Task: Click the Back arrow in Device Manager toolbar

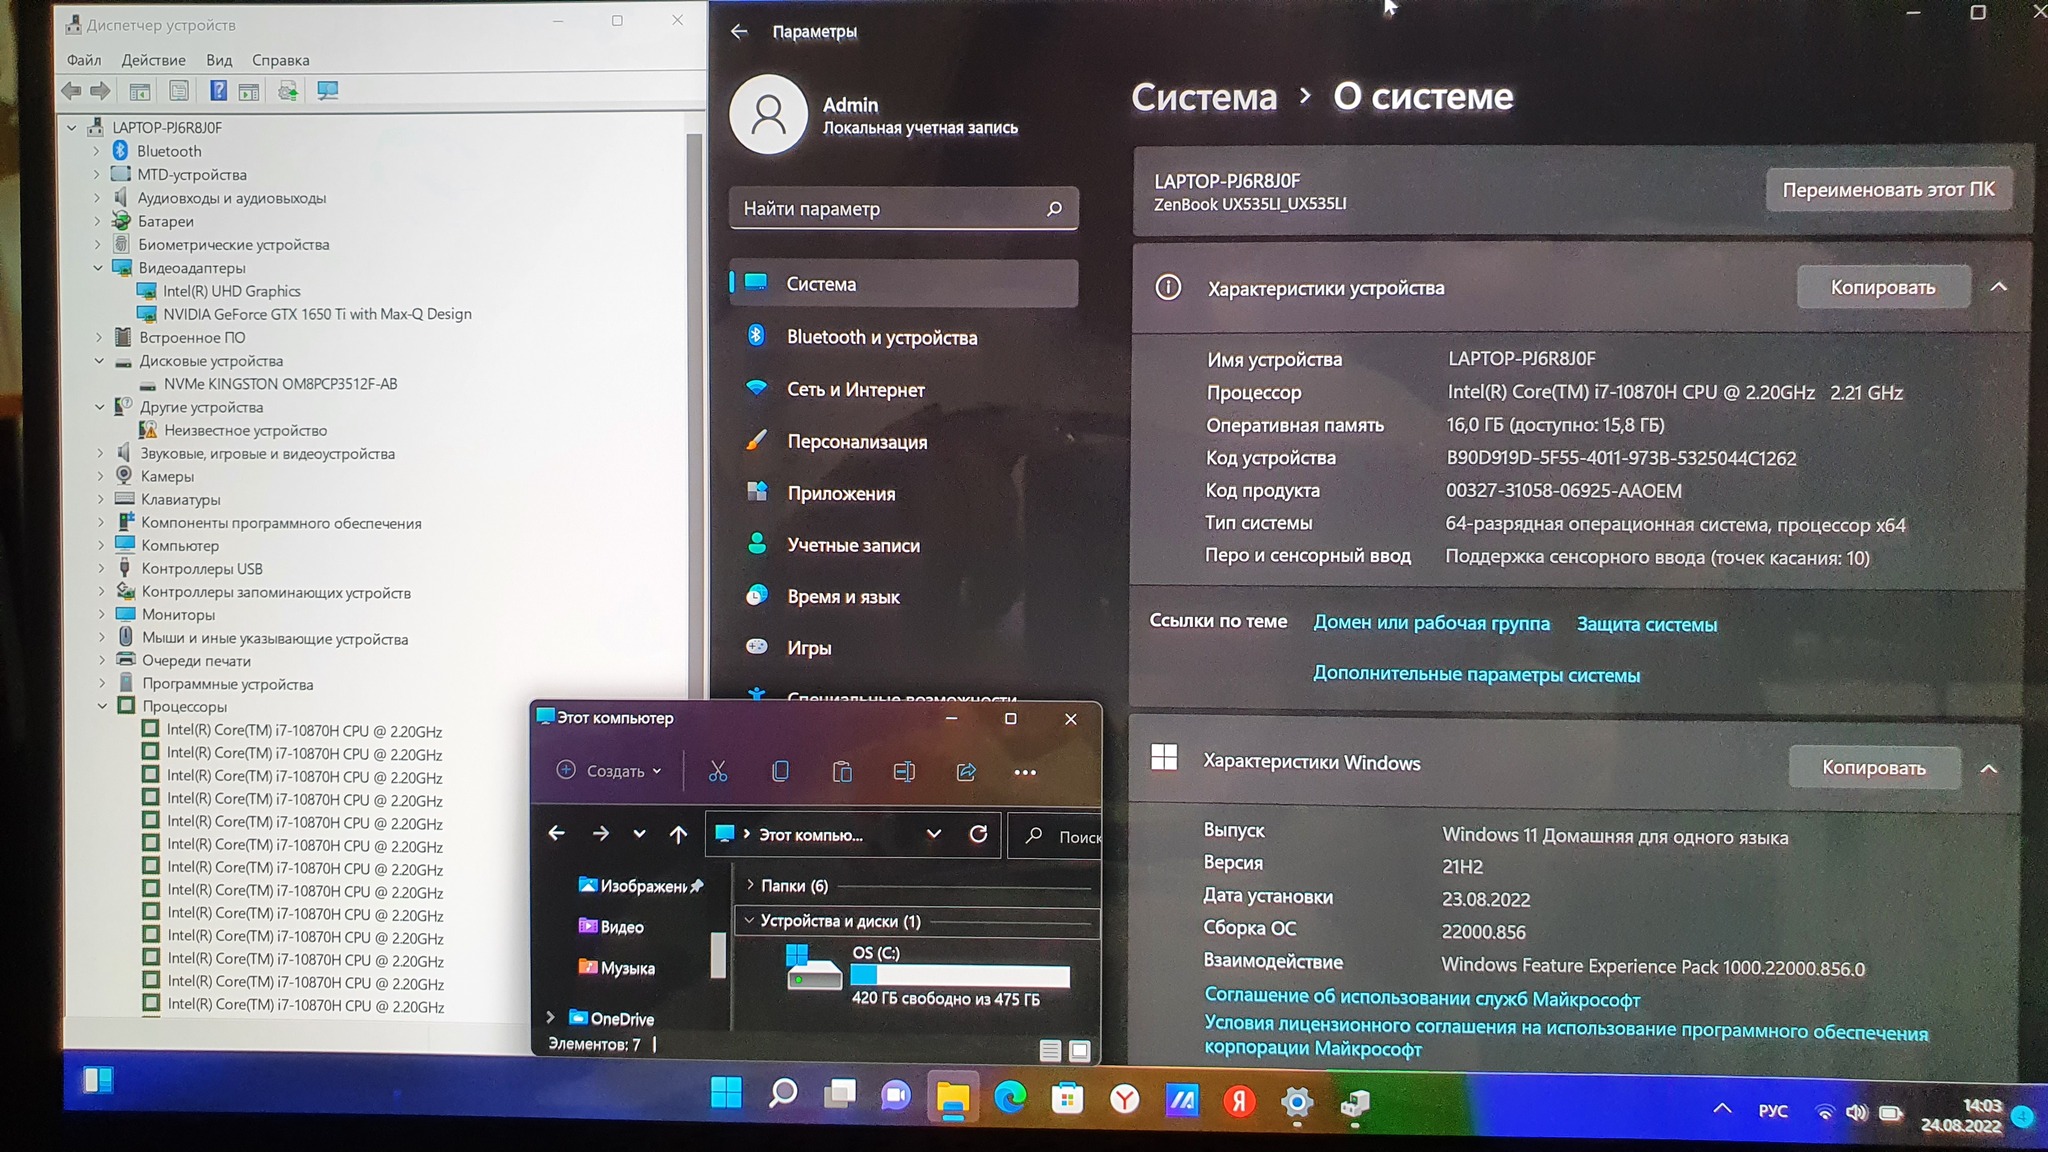Action: pos(71,91)
